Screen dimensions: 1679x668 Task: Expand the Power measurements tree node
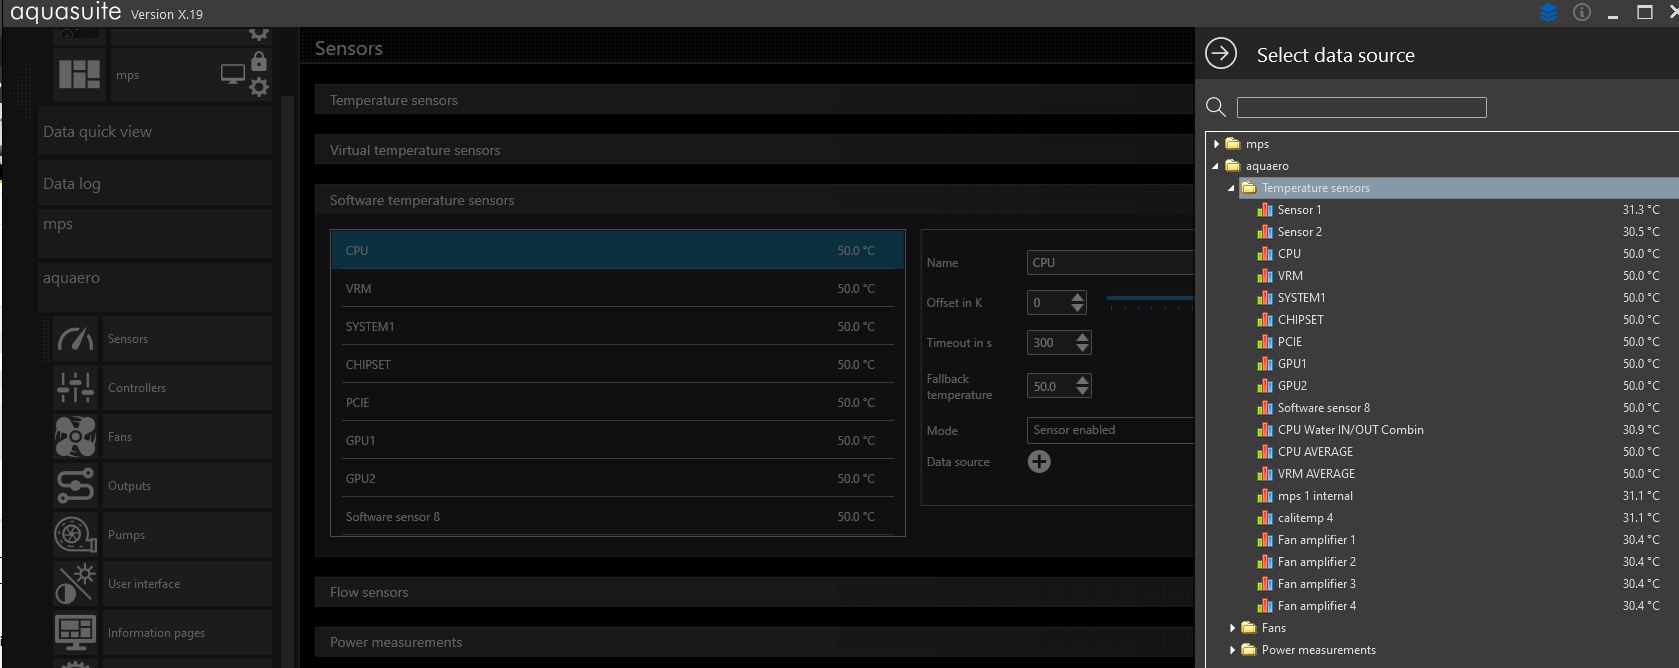1232,650
